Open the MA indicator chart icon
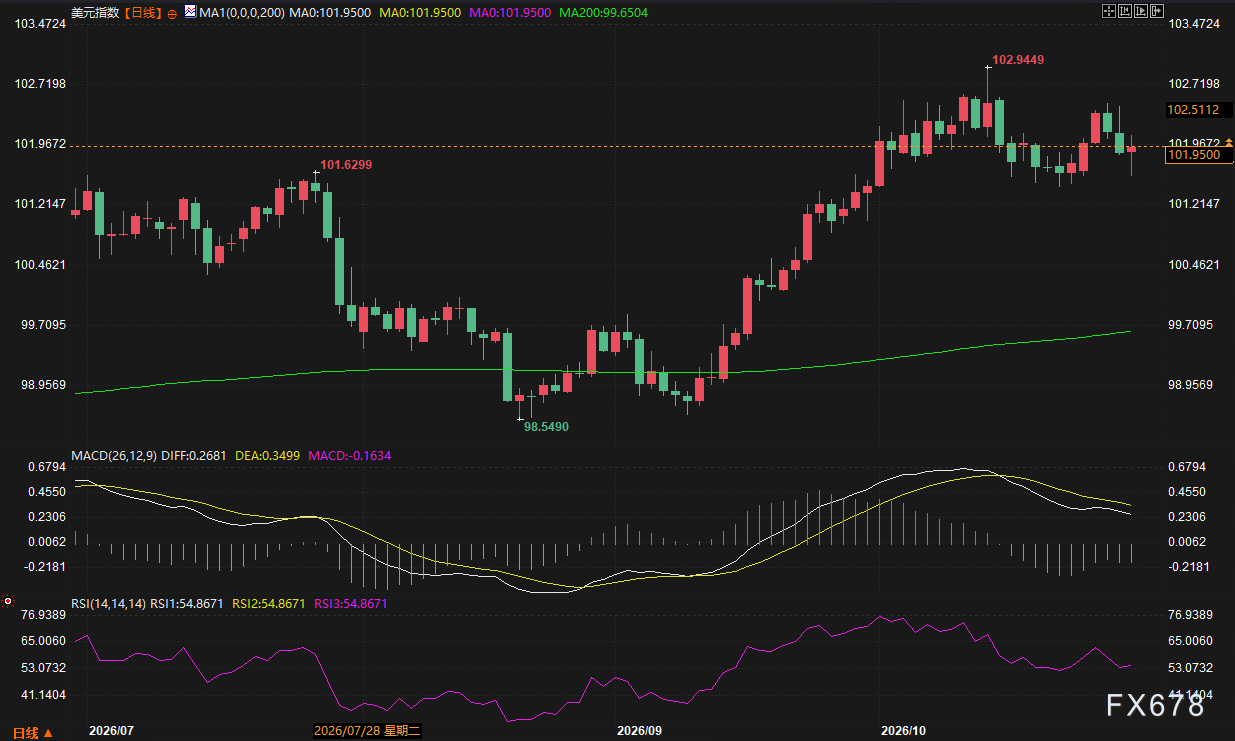Image resolution: width=1235 pixels, height=741 pixels. coord(190,12)
